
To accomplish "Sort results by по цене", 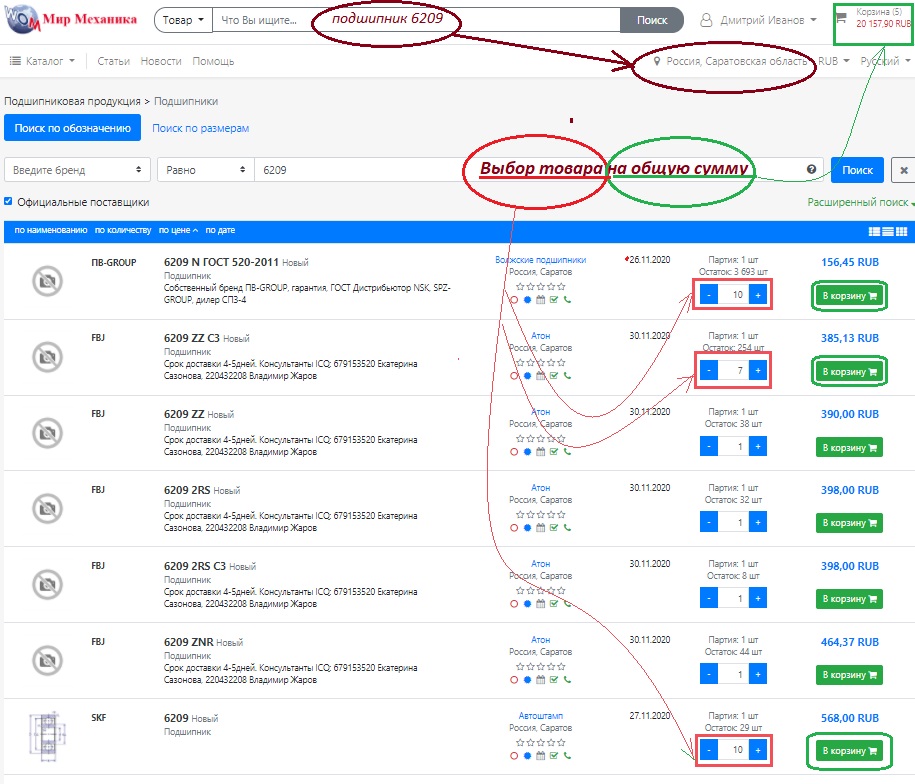I will coord(178,230).
